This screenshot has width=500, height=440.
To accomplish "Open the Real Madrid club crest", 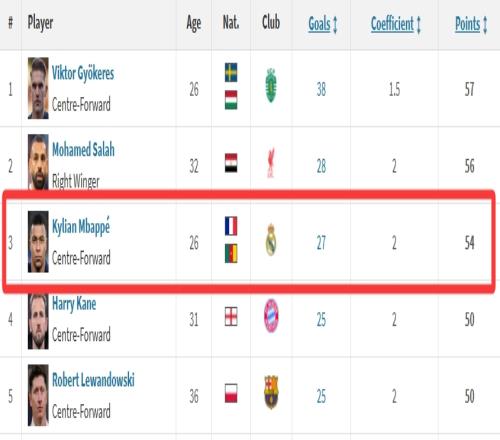I will point(271,239).
